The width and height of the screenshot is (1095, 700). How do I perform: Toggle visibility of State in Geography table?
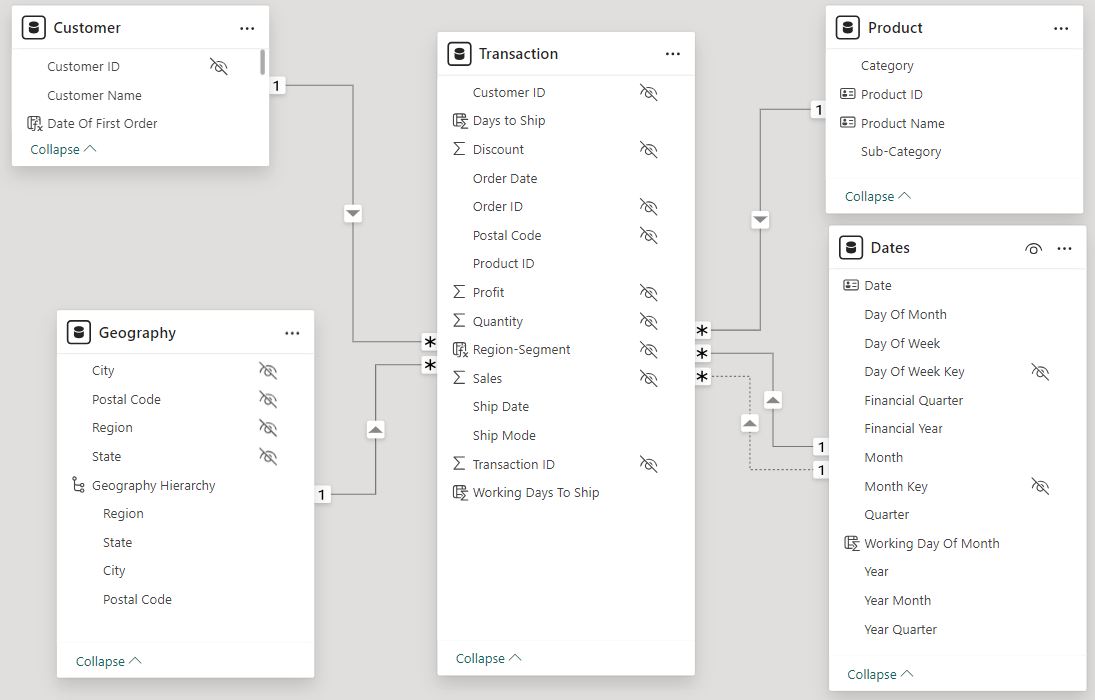268,456
